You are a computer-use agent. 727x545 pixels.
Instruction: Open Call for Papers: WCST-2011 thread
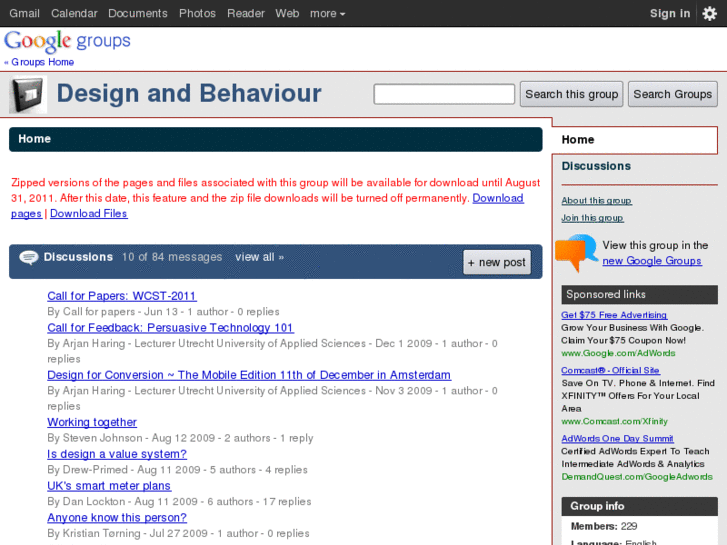[122, 296]
